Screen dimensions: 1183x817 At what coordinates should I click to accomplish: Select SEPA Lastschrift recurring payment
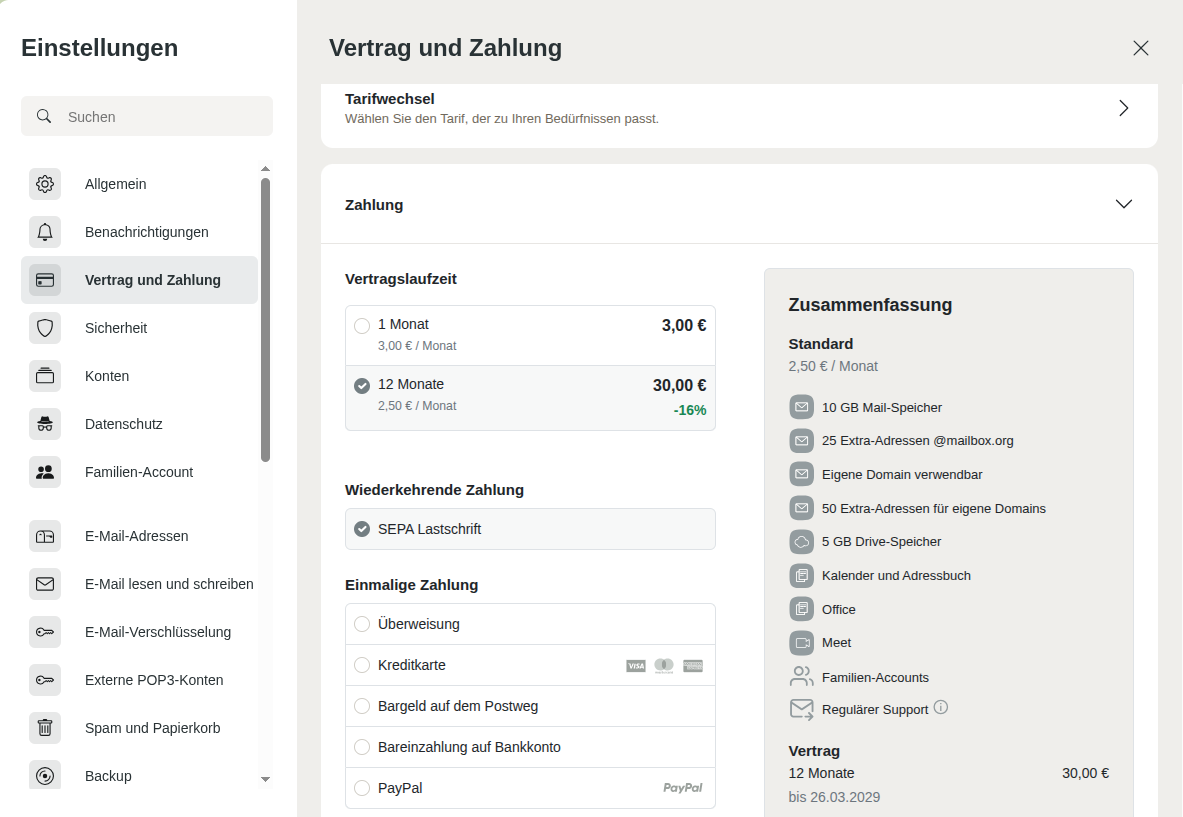point(362,529)
